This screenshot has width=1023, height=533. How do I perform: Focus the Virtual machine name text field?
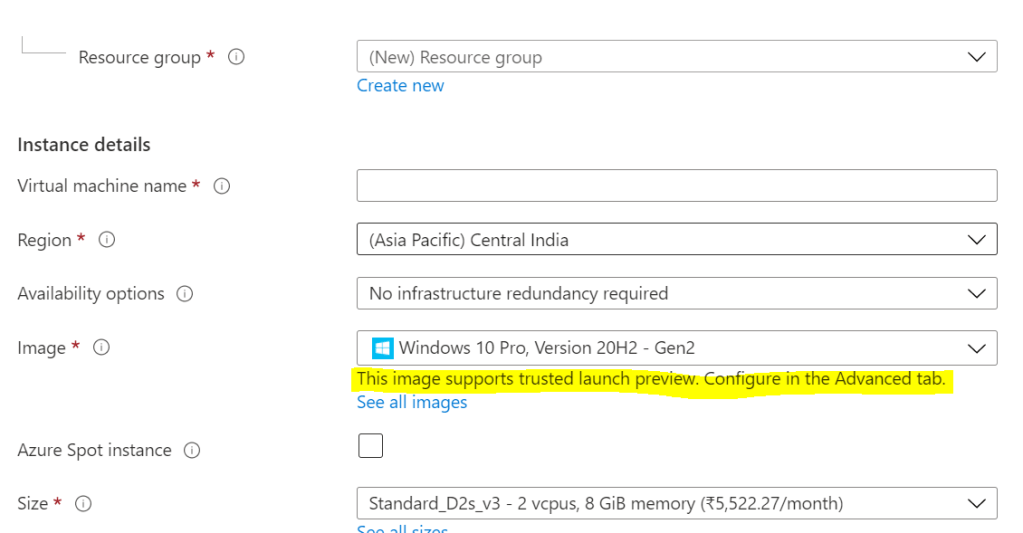[x=676, y=186]
